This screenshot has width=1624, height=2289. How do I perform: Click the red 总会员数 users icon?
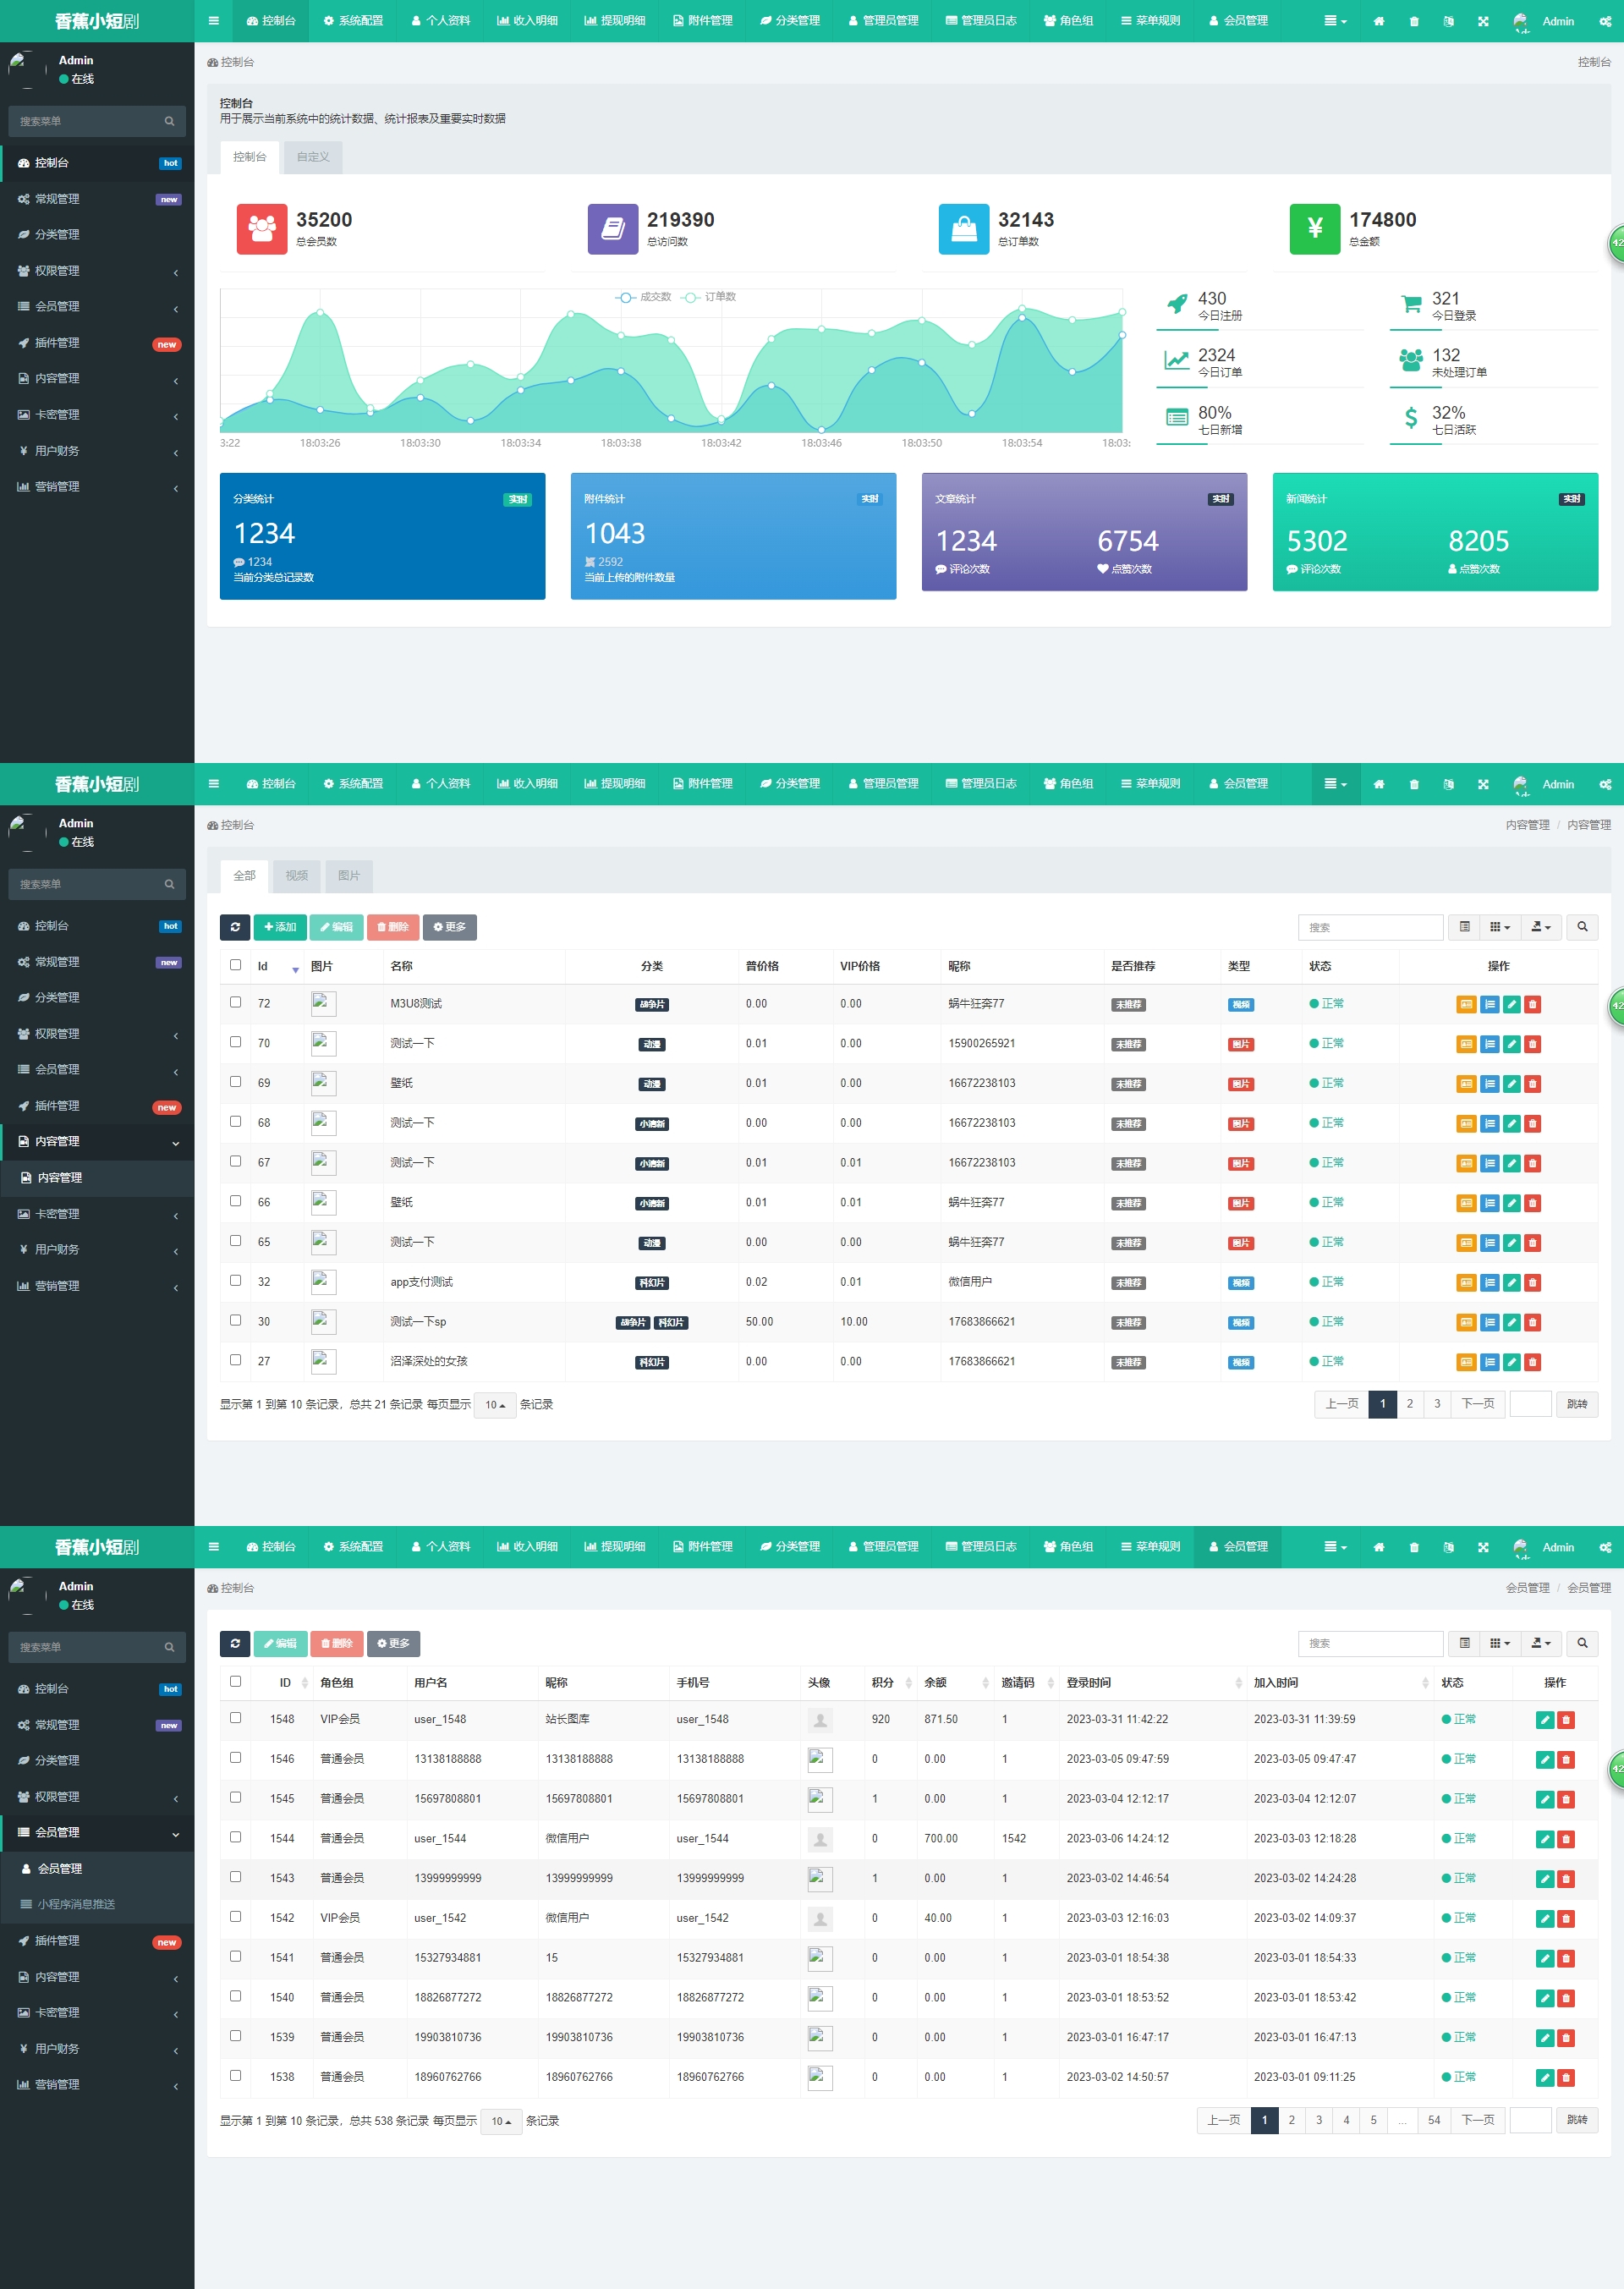click(262, 229)
